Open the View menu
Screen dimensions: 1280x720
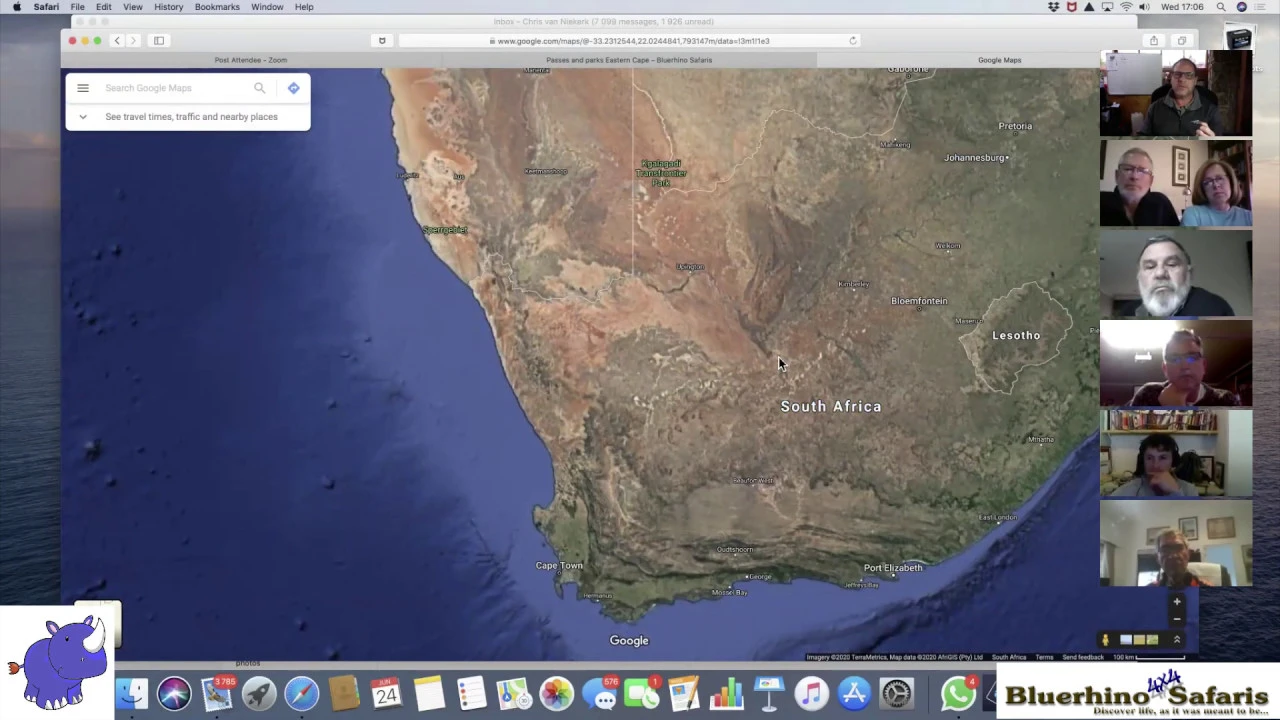[132, 7]
